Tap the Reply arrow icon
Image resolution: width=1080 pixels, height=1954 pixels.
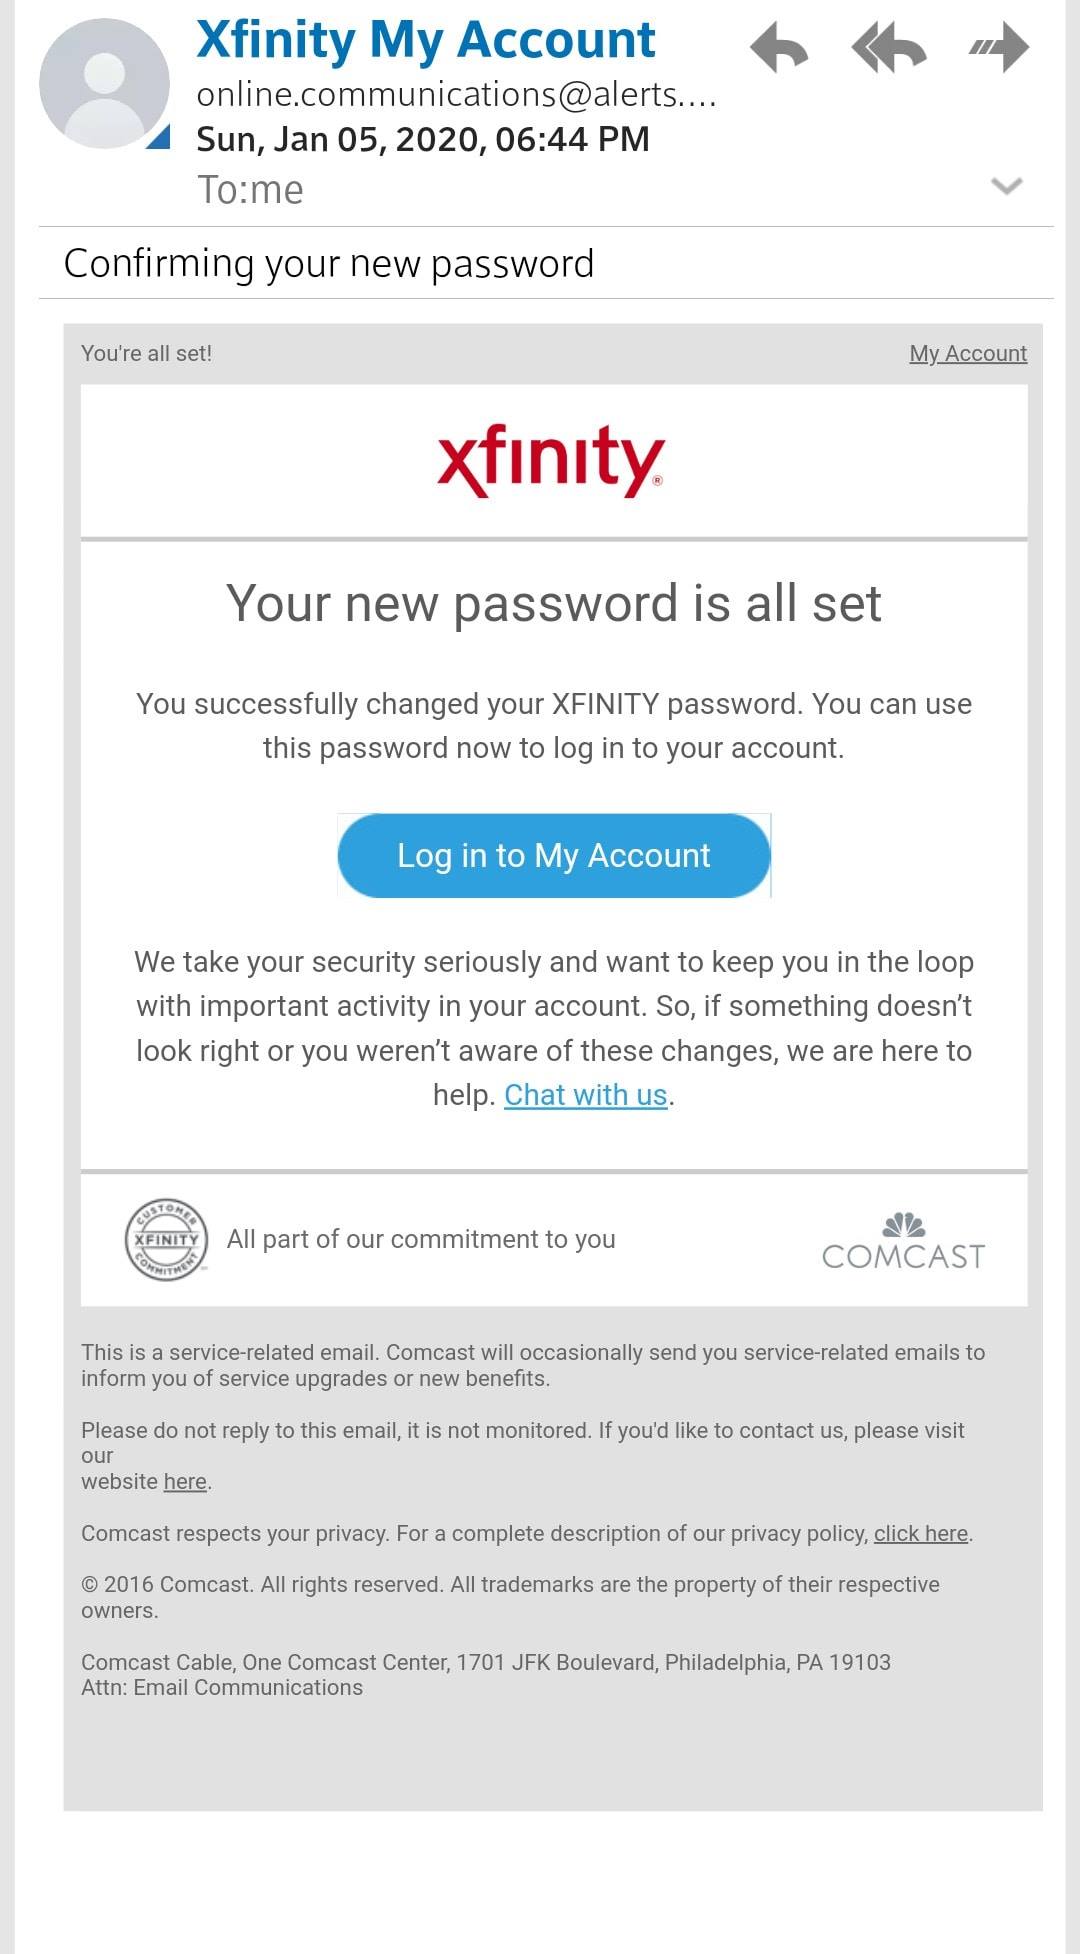[779, 47]
